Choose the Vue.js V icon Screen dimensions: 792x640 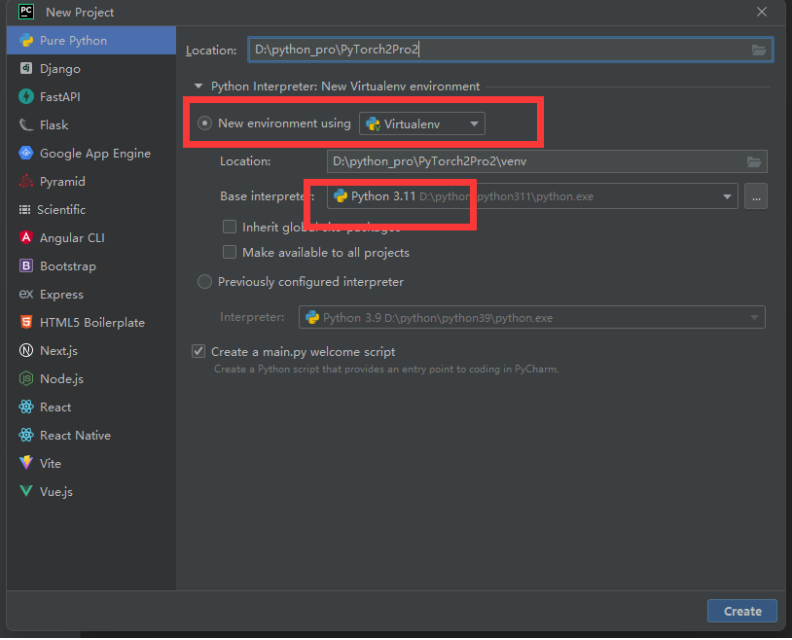click(26, 491)
